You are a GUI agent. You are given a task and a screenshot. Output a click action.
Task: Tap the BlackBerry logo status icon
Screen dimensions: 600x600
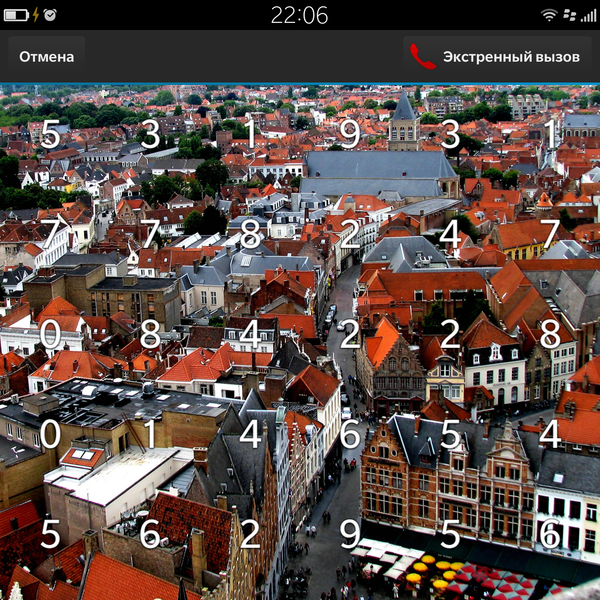[567, 15]
